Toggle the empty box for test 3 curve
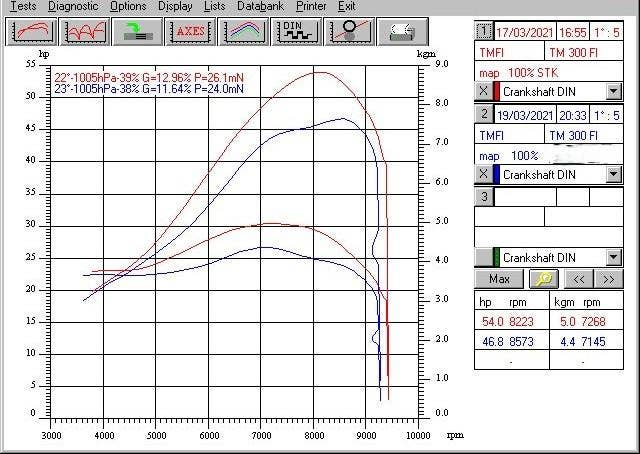This screenshot has height=454, width=640. pos(483,257)
